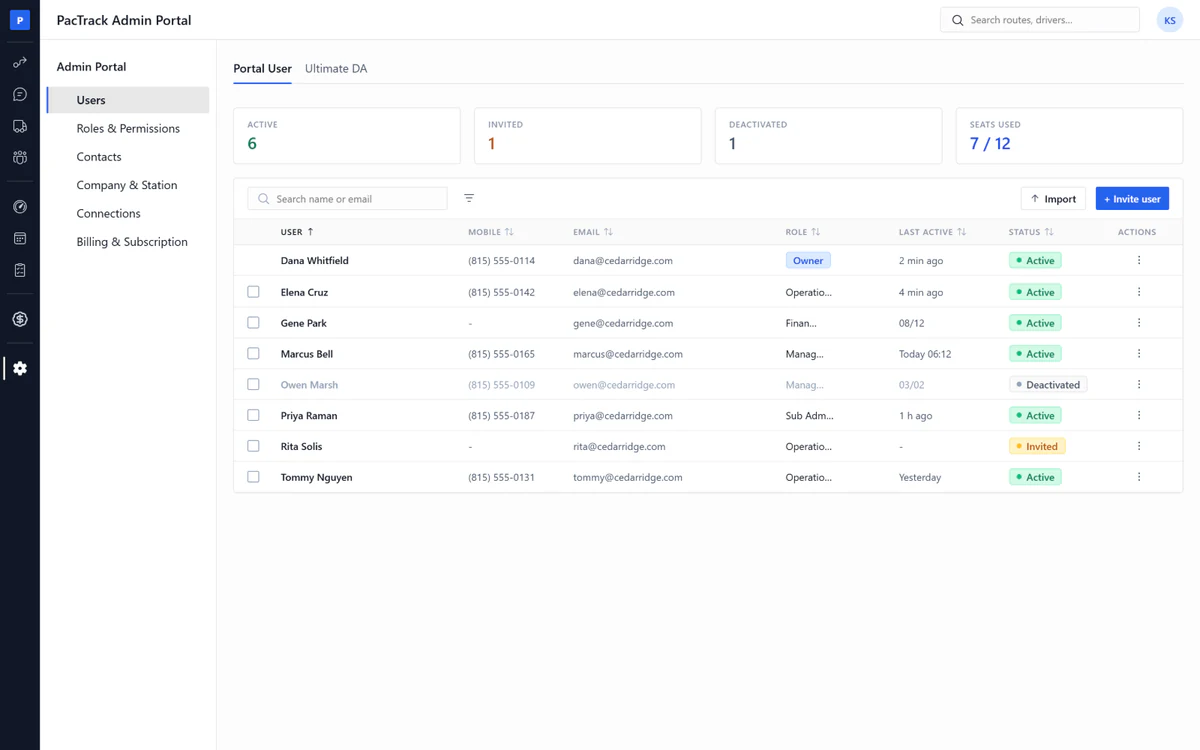Open actions menu for Marcus Bell
Image resolution: width=1200 pixels, height=750 pixels.
pos(1138,354)
